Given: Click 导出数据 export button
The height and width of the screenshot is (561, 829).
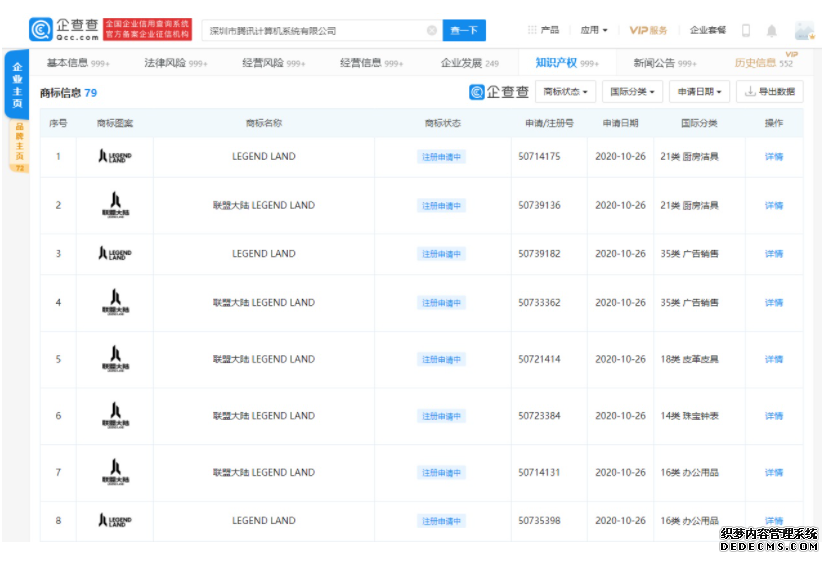Looking at the screenshot, I should [x=769, y=91].
